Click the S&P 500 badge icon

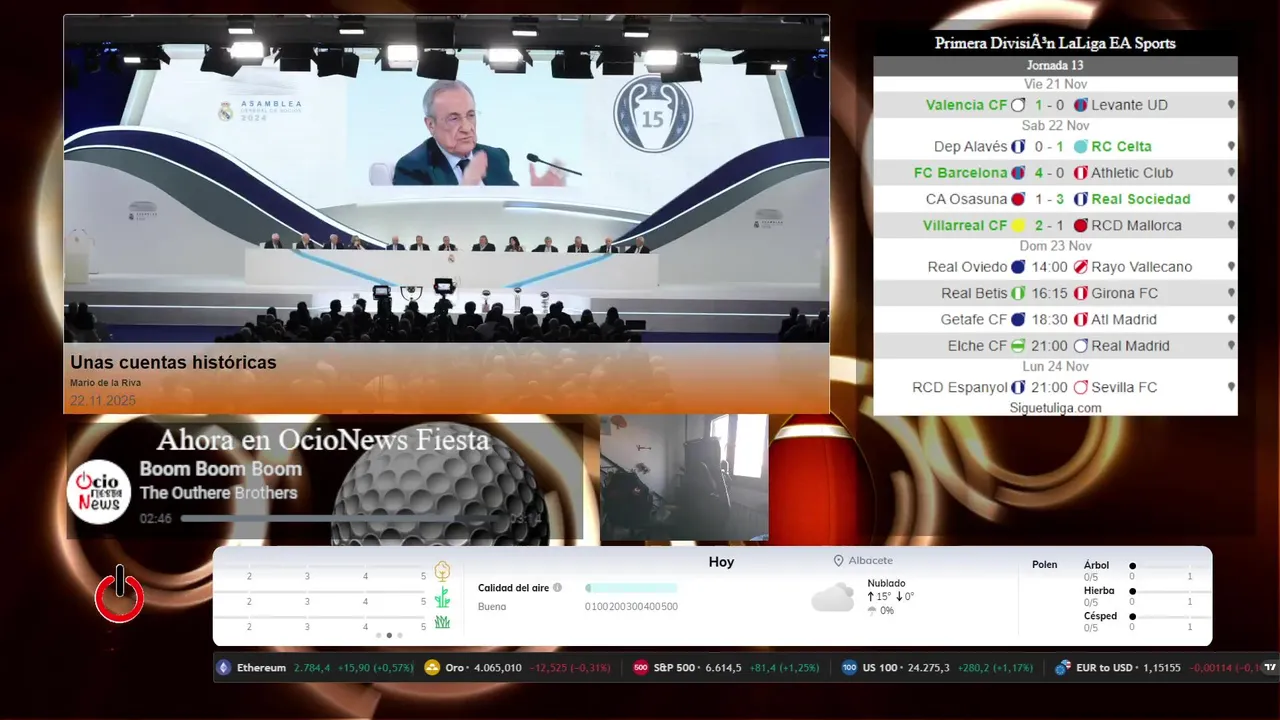(x=641, y=667)
